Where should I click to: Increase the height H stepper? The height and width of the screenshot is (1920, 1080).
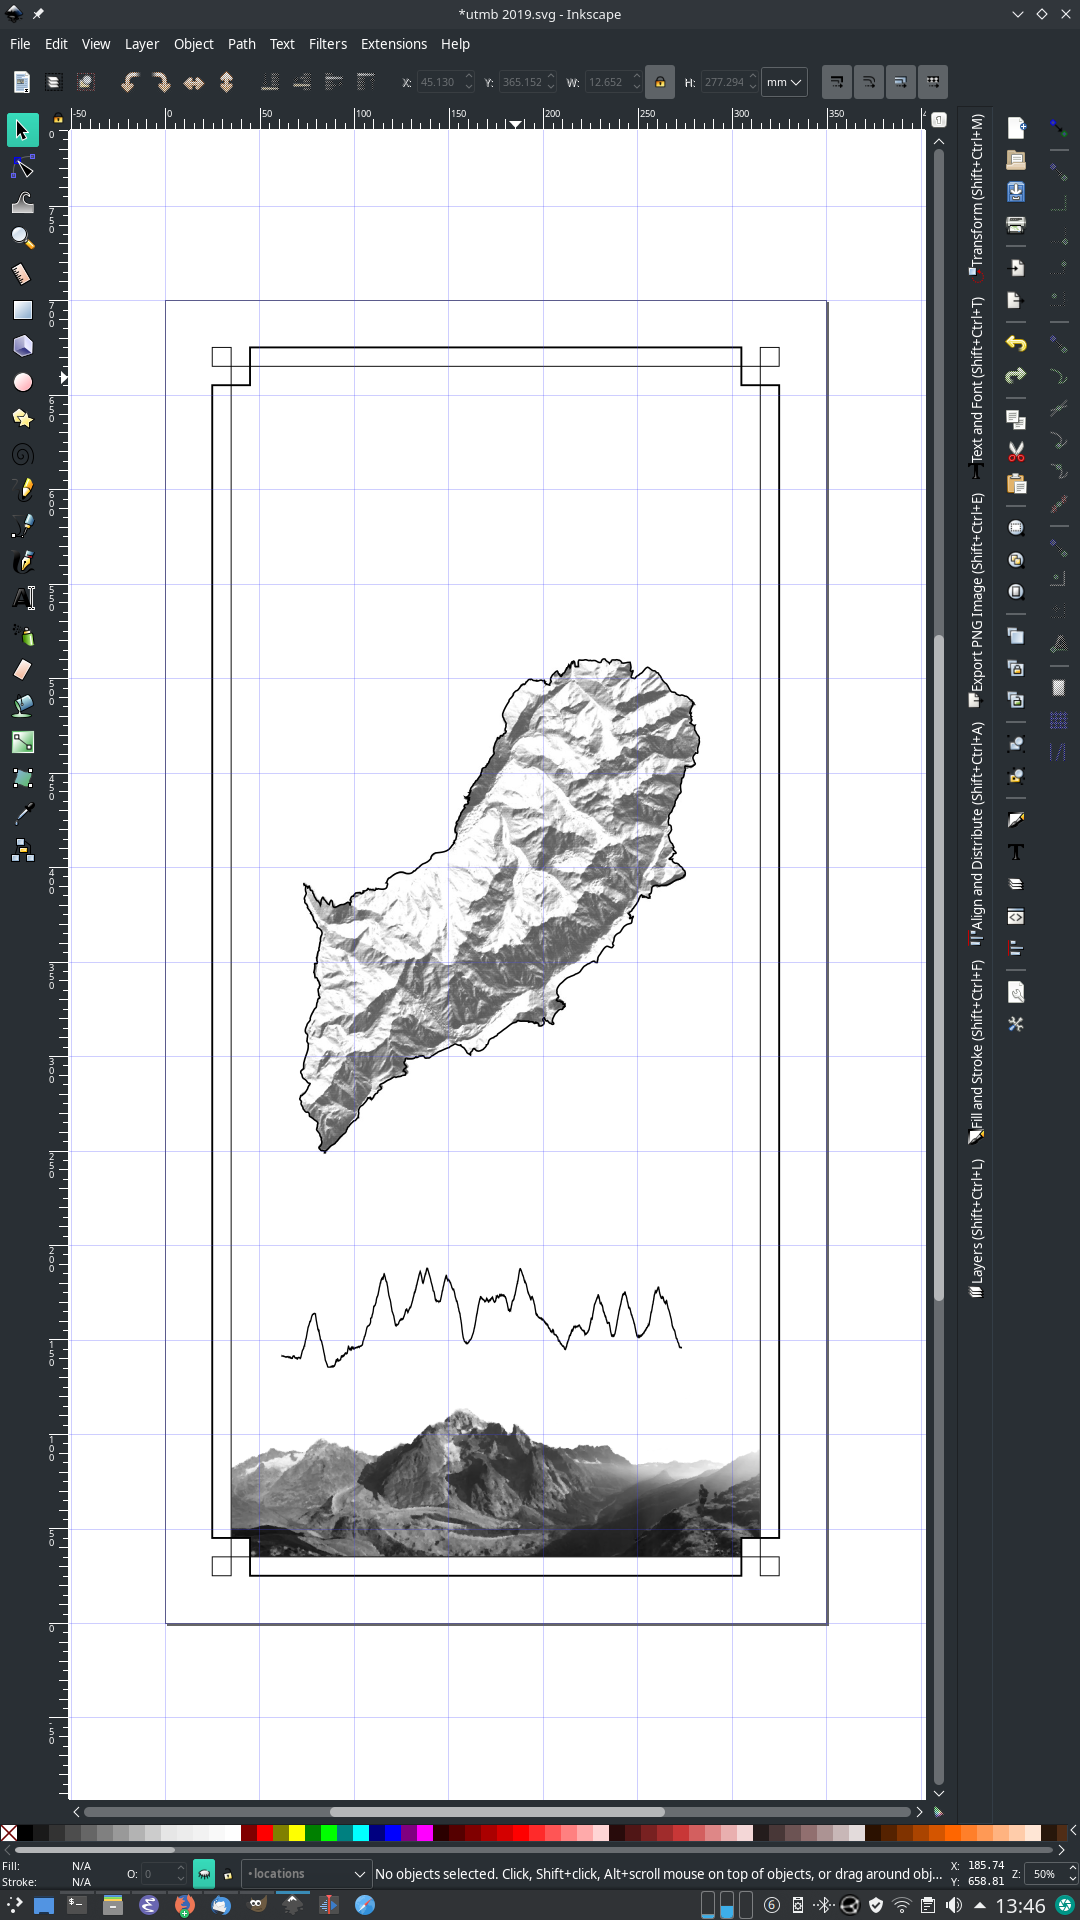pos(753,77)
